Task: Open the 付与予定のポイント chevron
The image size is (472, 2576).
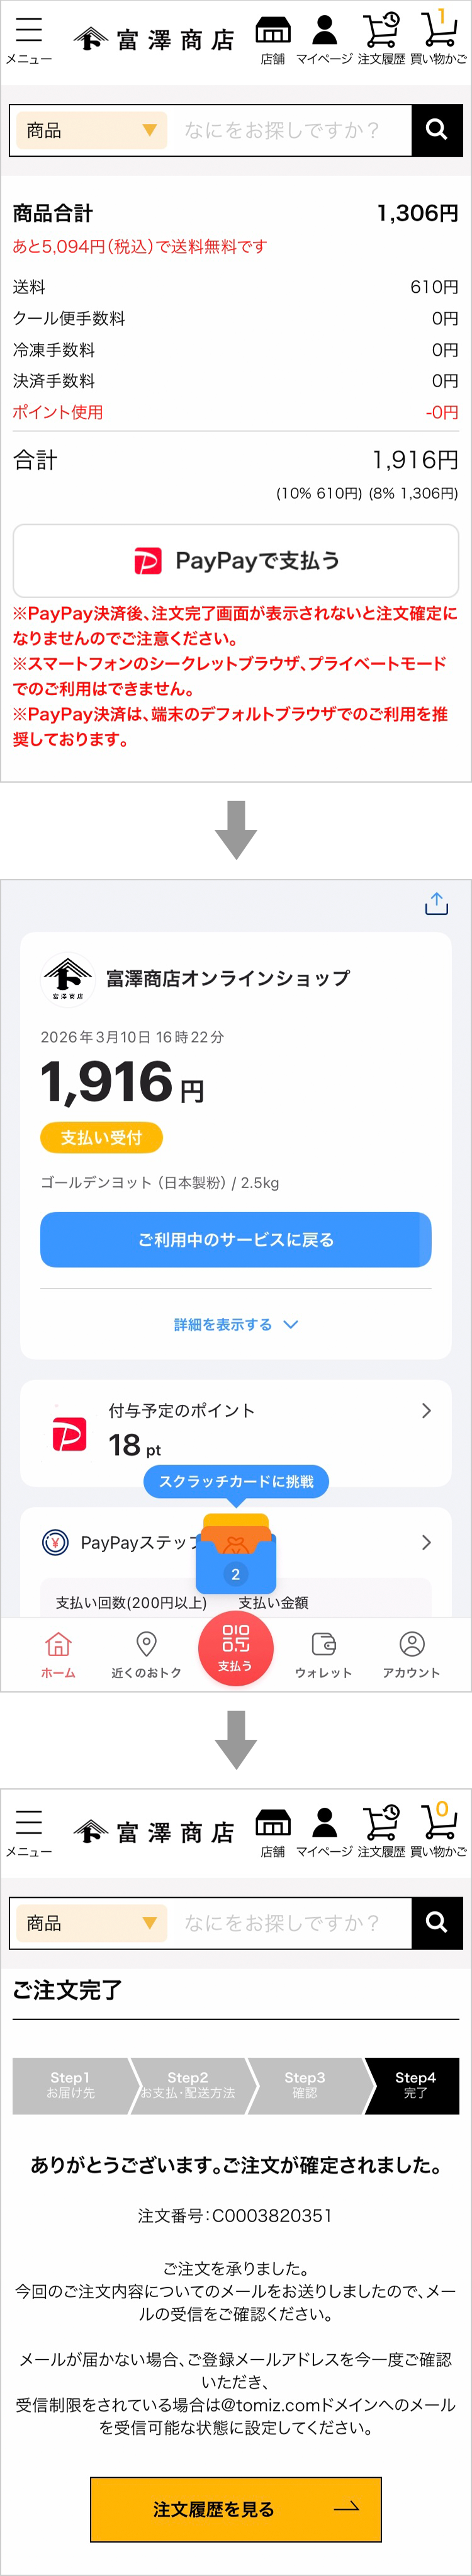Action: click(426, 1410)
